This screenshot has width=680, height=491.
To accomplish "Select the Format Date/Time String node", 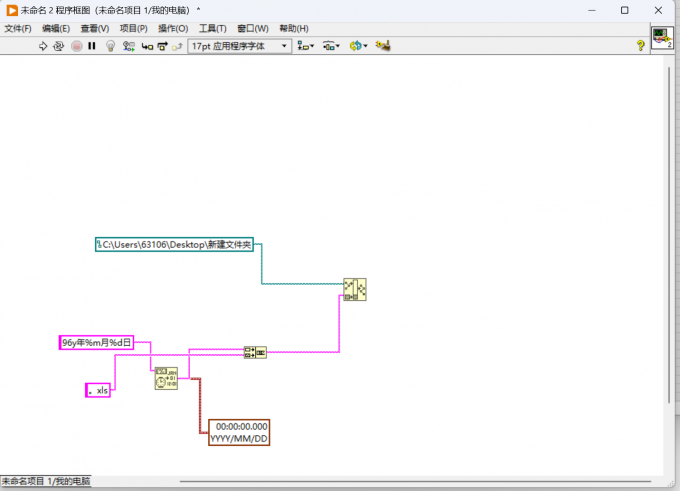I will pyautogui.click(x=166, y=378).
